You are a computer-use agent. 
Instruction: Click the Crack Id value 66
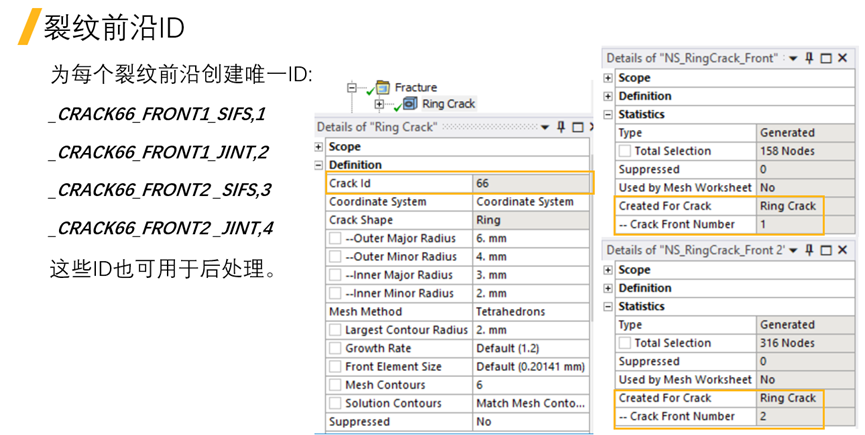[x=532, y=183]
